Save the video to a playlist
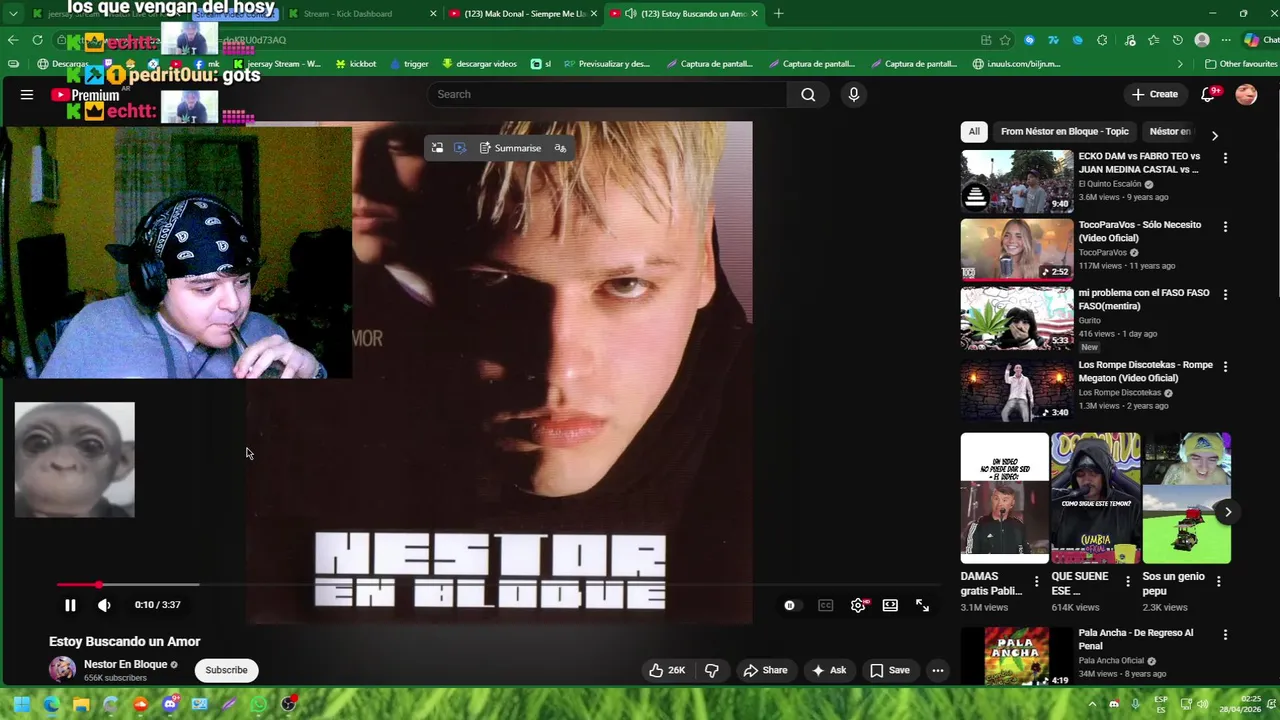Viewport: 1280px width, 720px height. point(890,670)
